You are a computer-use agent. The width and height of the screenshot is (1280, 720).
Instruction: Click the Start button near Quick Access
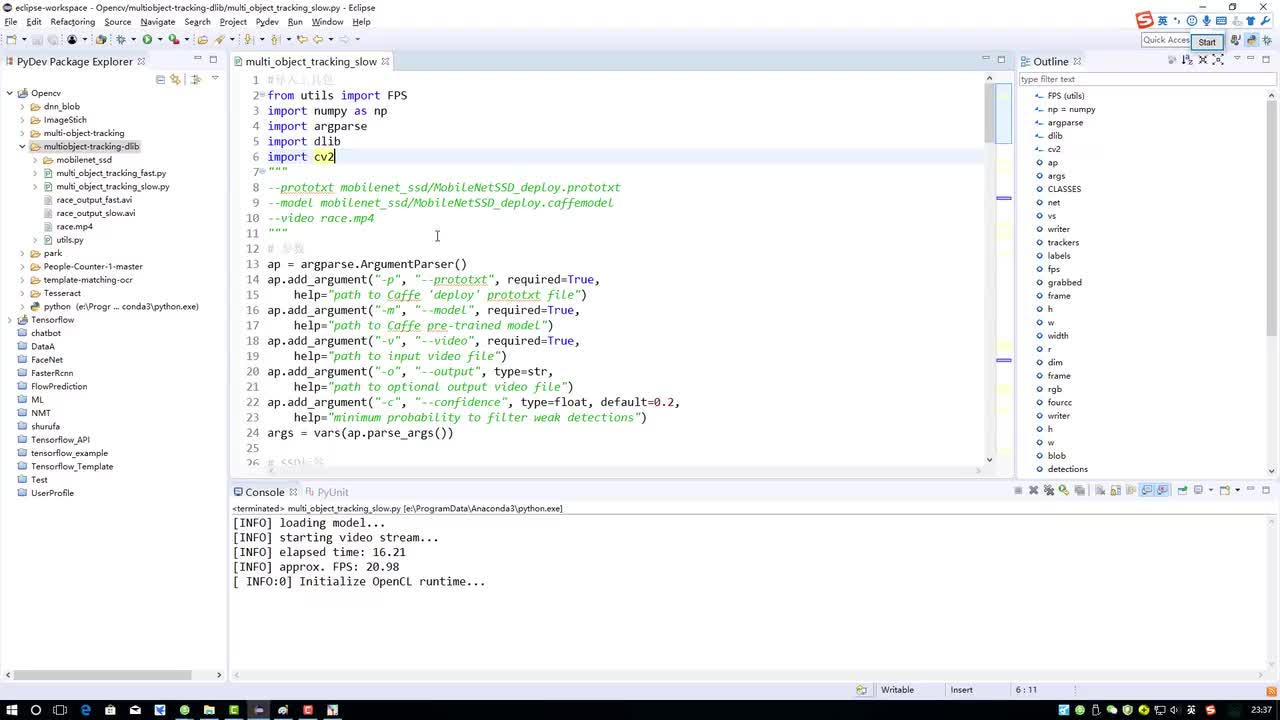pos(1207,41)
